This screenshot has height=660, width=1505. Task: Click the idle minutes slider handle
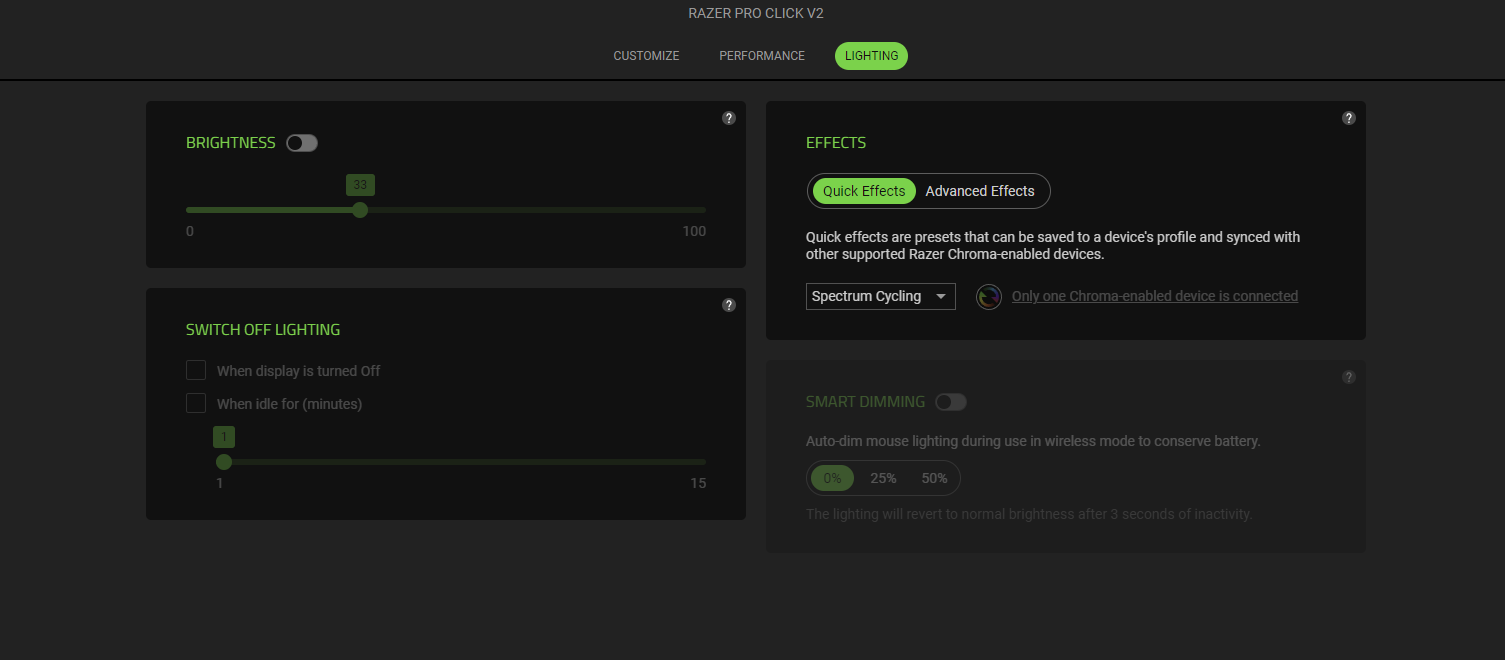pos(224,462)
